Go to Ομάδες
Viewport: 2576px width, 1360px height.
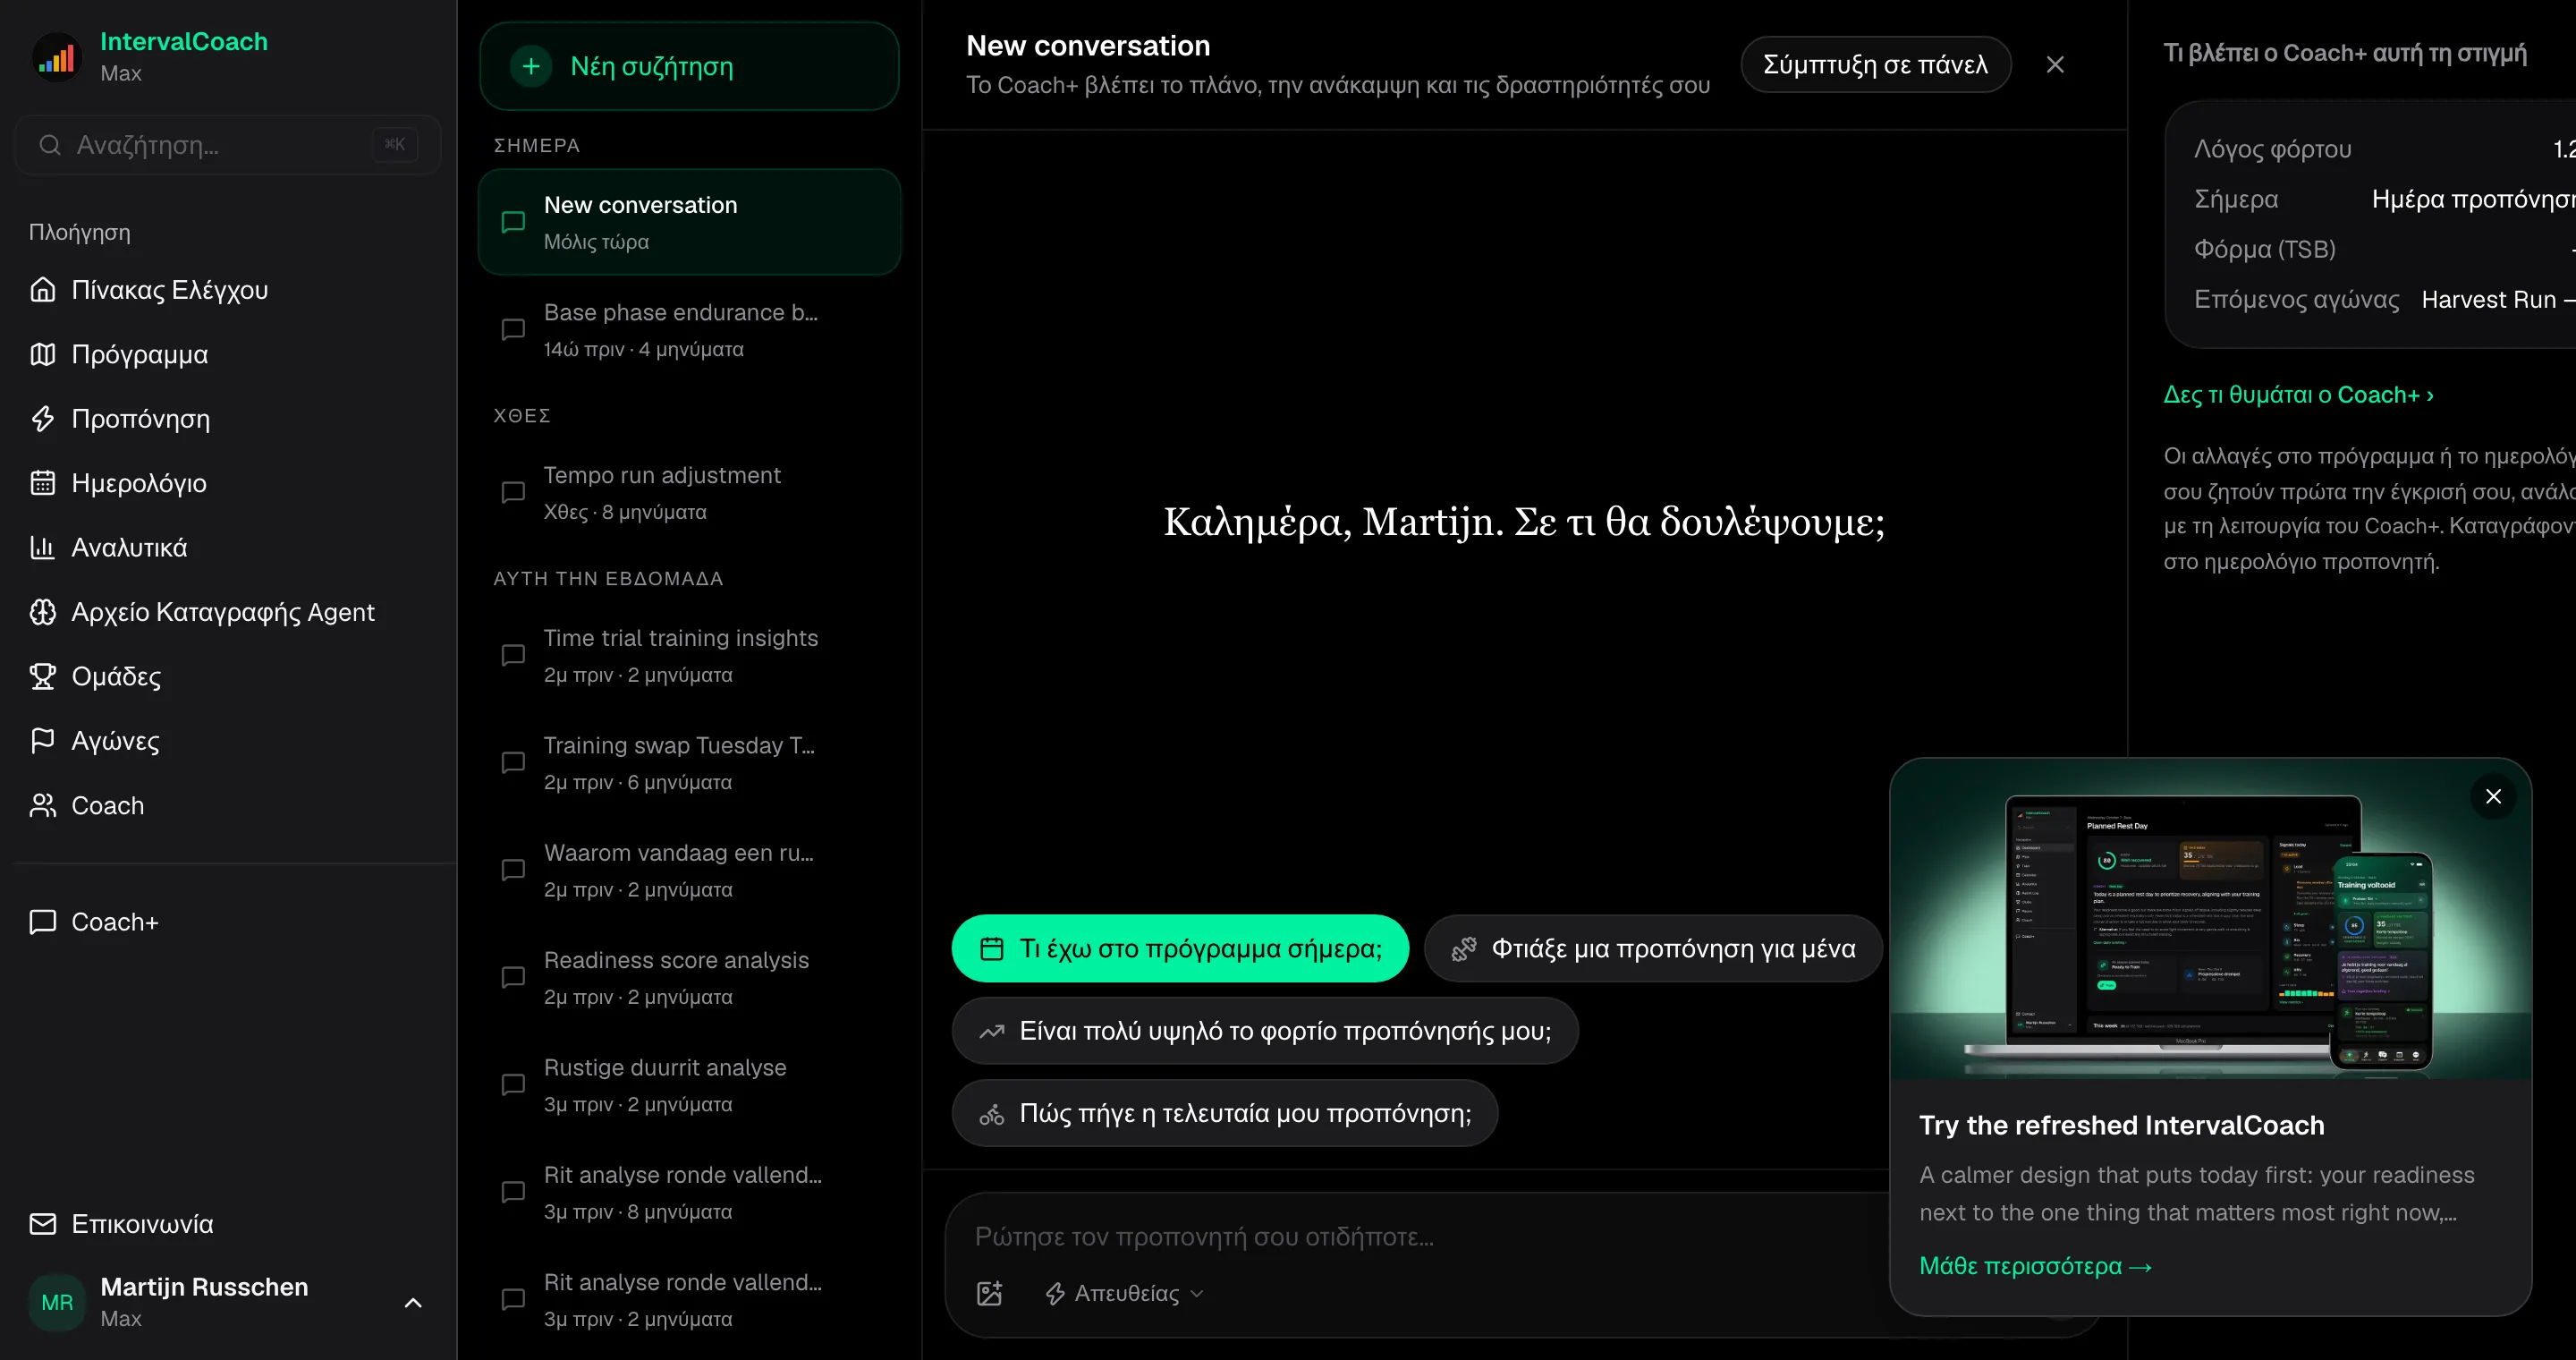coord(228,677)
